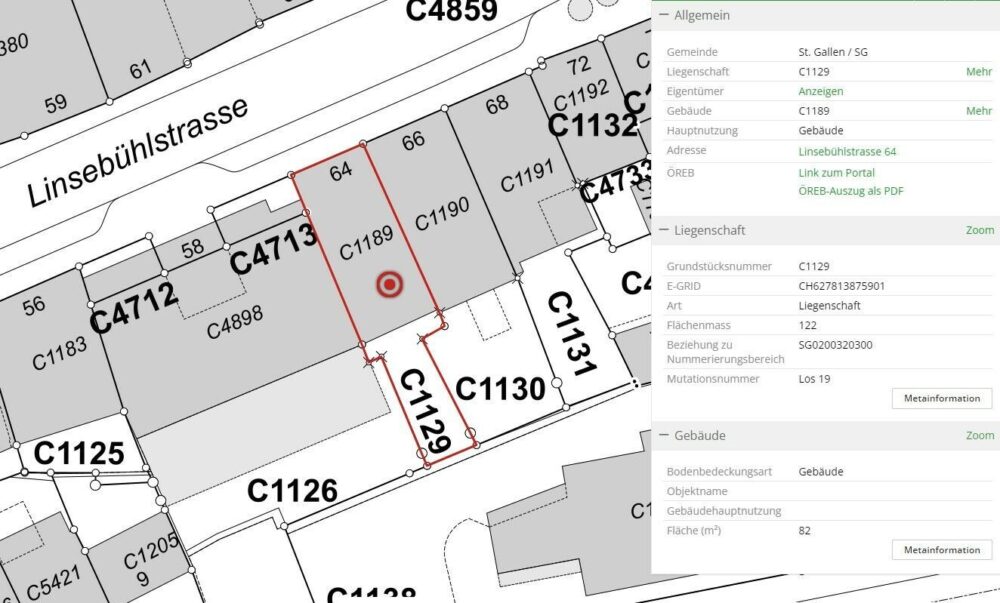This screenshot has height=603, width=1000.
Task: Select parcel C1130 on the map
Action: (x=500, y=388)
